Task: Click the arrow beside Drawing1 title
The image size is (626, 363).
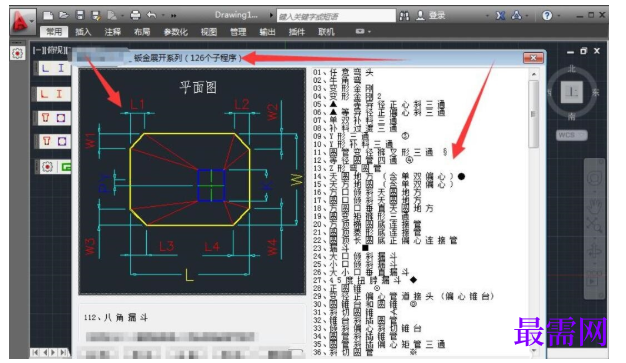Action: pyautogui.click(x=271, y=16)
